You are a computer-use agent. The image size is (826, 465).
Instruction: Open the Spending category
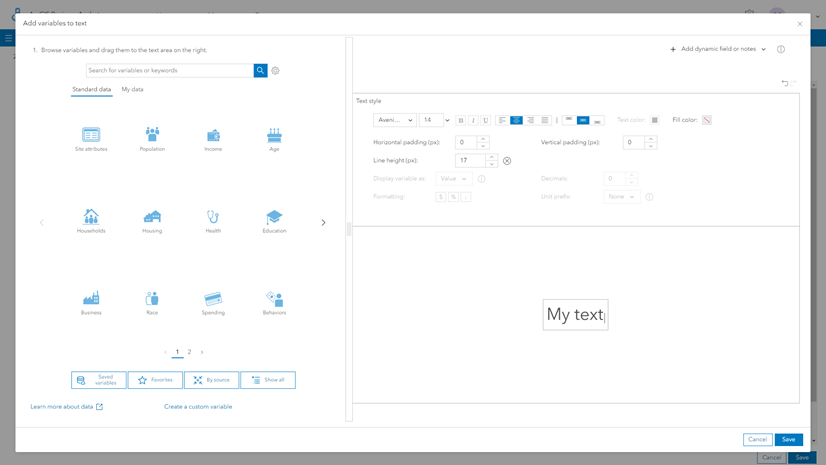tap(213, 303)
